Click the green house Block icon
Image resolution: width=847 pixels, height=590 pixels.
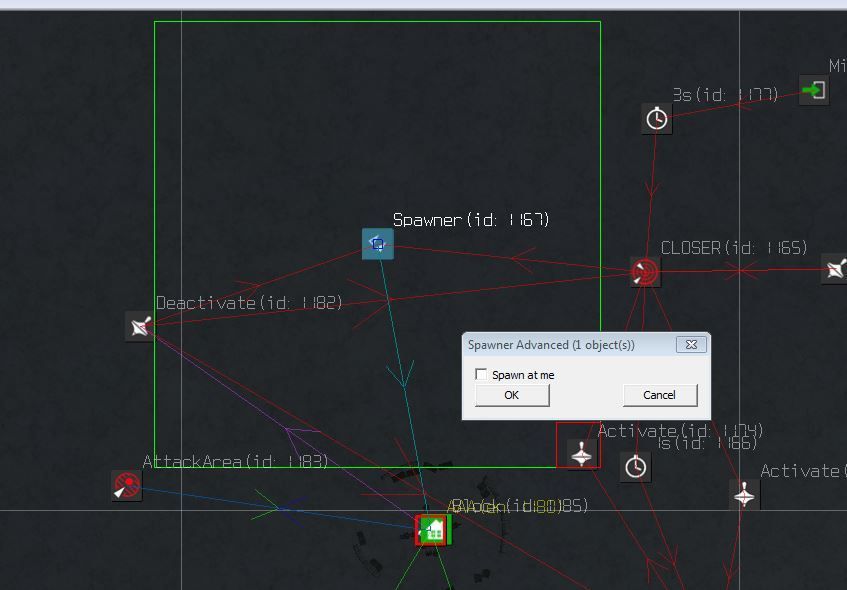(x=432, y=529)
